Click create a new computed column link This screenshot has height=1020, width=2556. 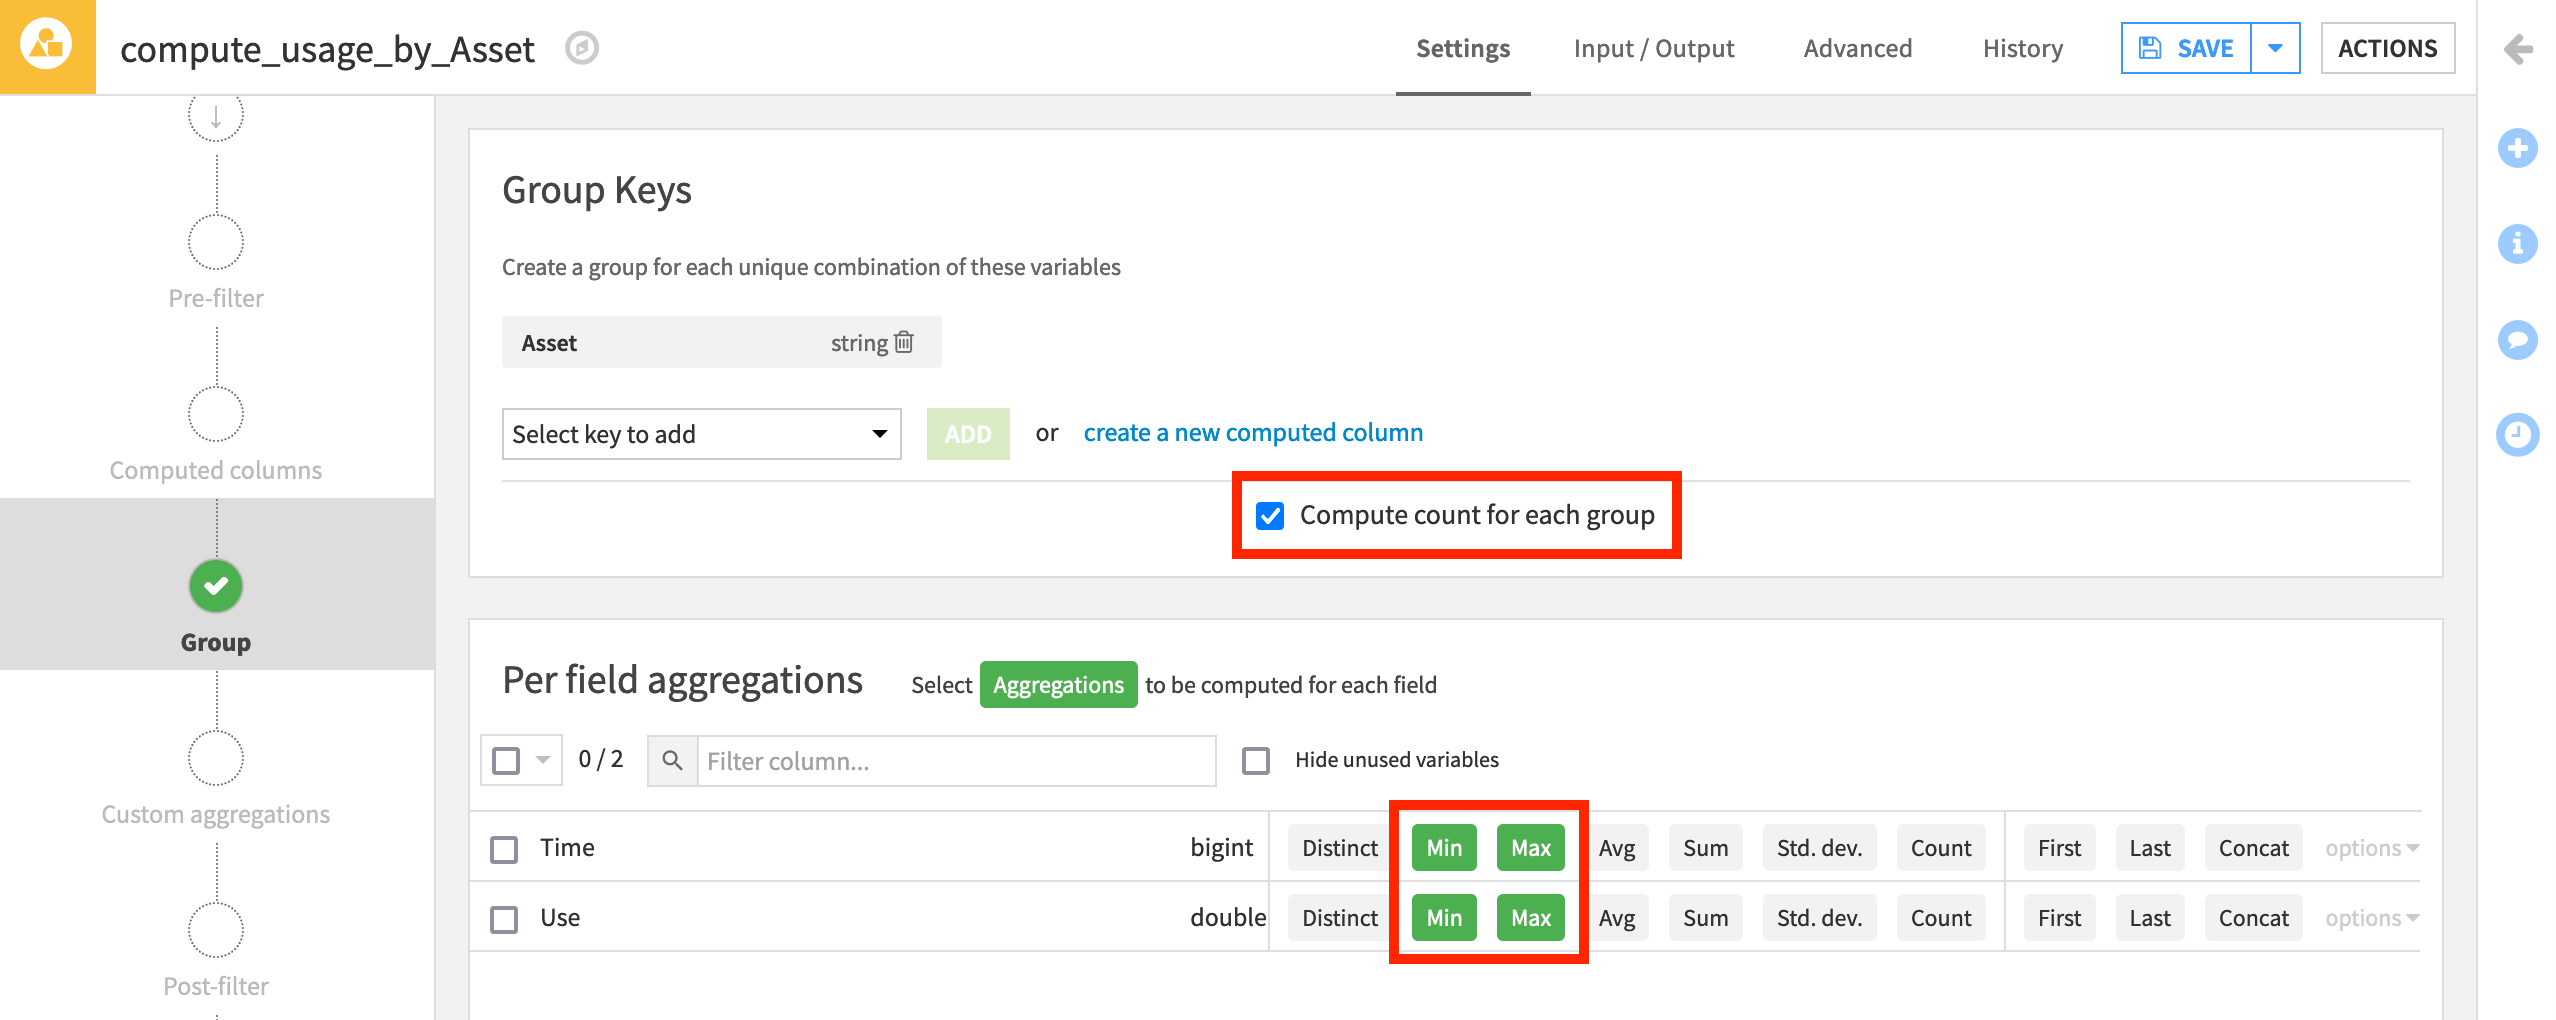1253,433
